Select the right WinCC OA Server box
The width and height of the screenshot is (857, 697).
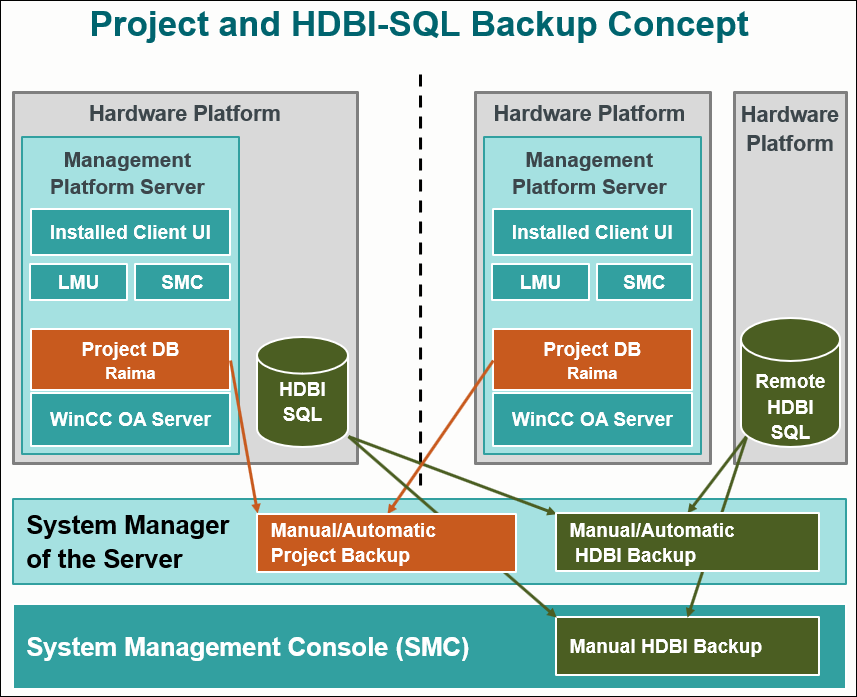pyautogui.click(x=592, y=419)
